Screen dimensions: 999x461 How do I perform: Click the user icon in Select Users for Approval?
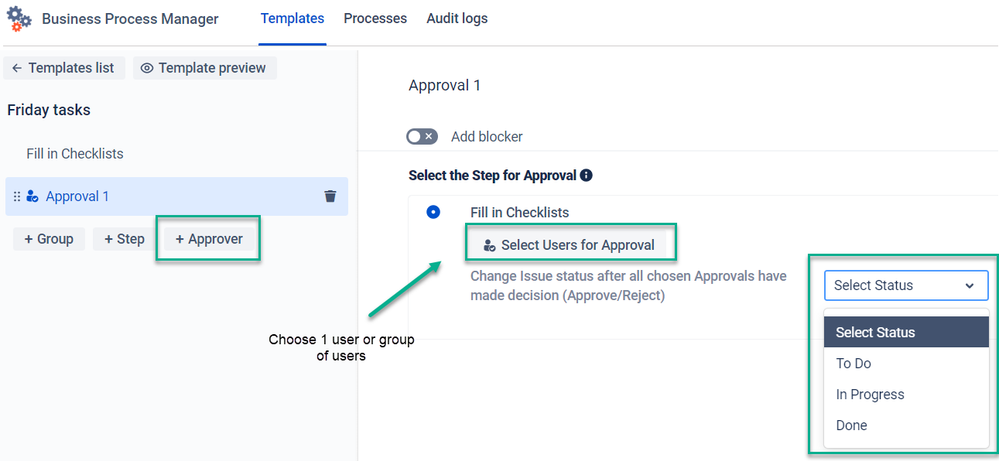tap(489, 246)
